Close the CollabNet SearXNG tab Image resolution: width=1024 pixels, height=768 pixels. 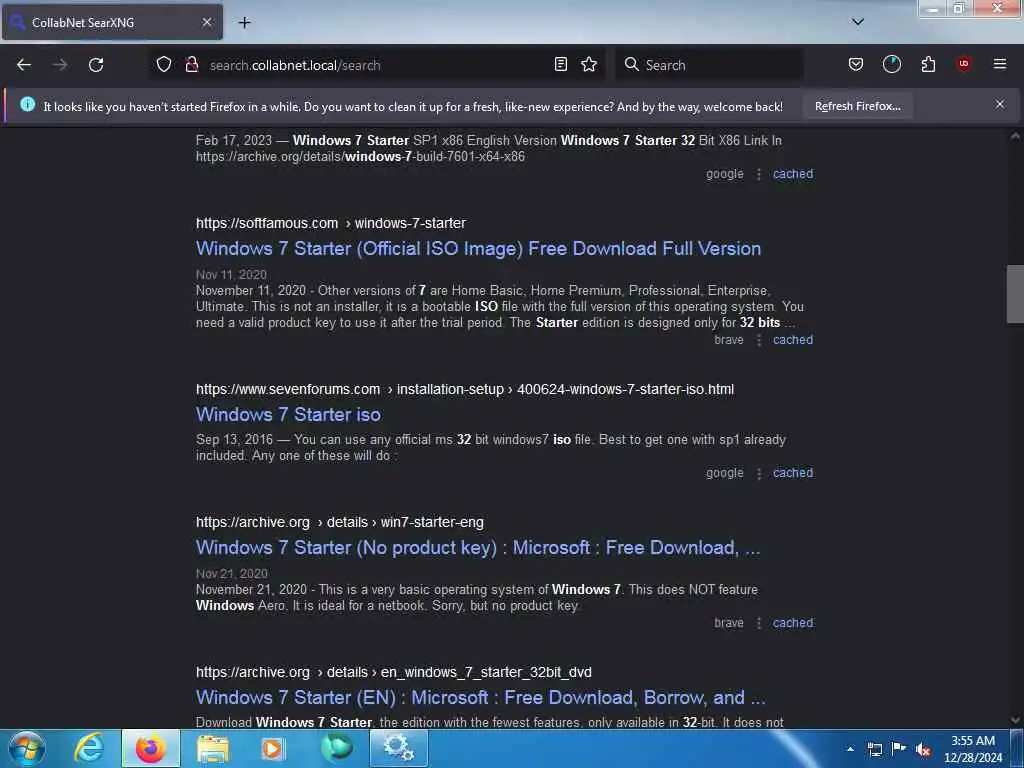pos(206,22)
